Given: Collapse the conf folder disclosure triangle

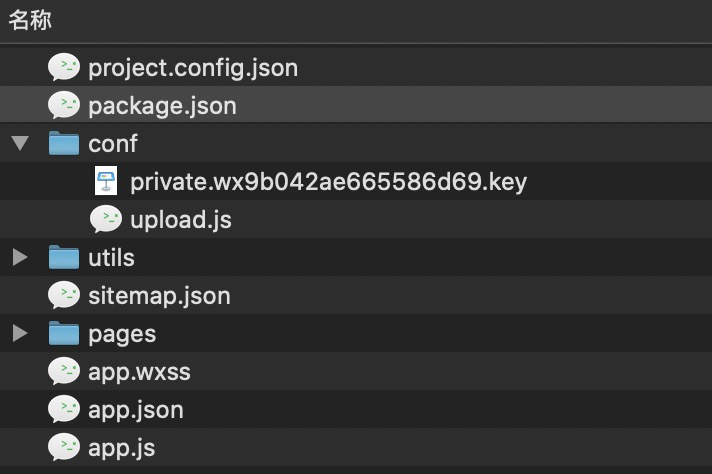Looking at the screenshot, I should pos(20,143).
